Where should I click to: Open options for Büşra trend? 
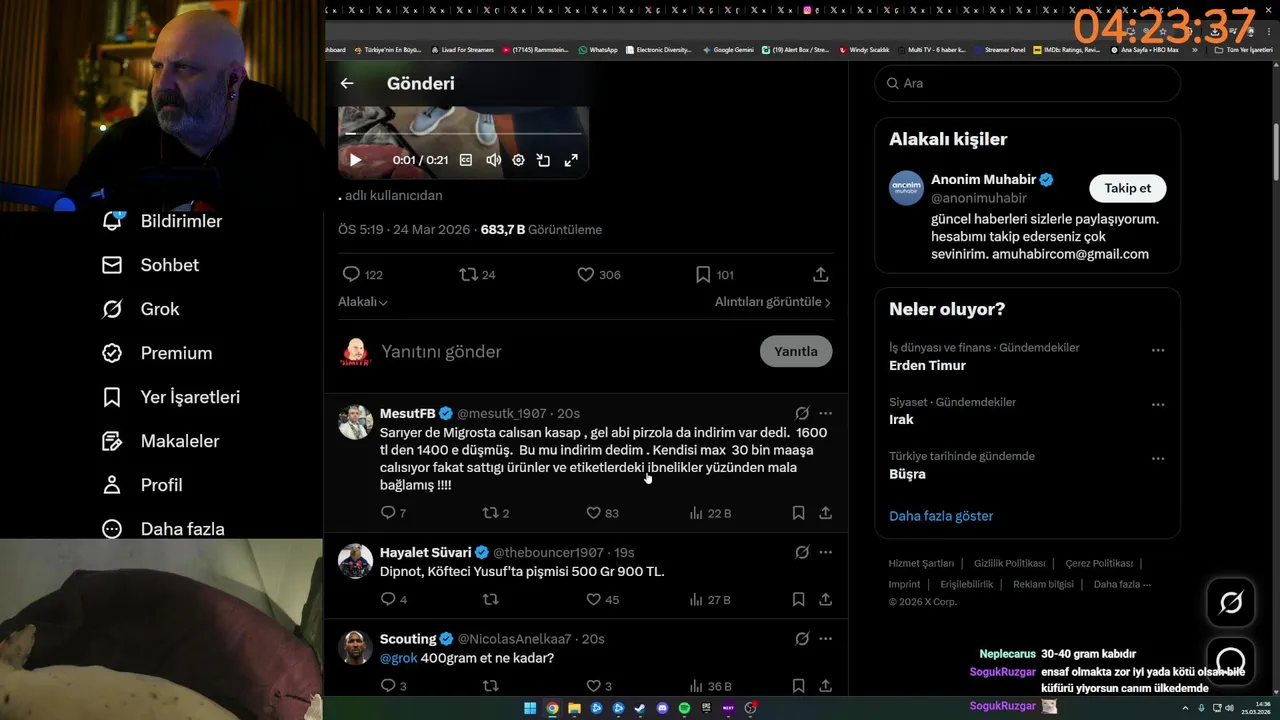1158,459
